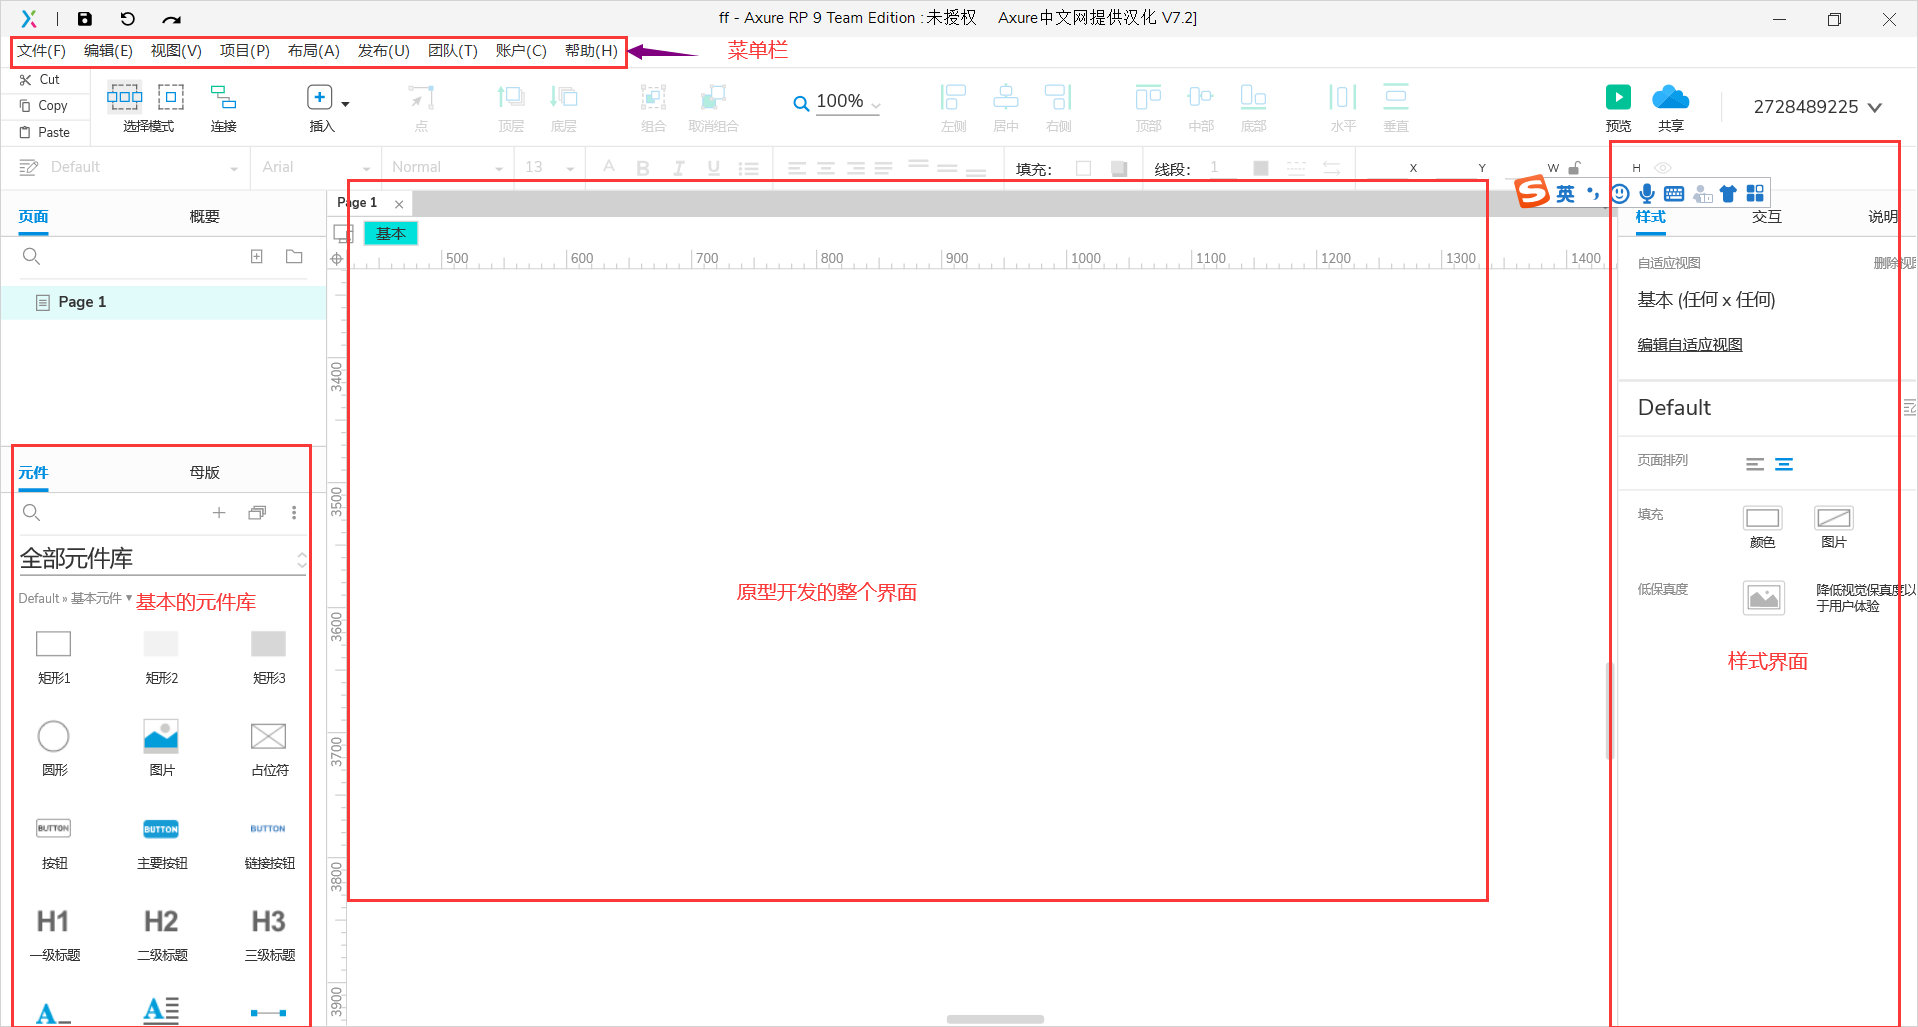The width and height of the screenshot is (1918, 1027).
Task: Toggle italic text formatting
Action: 678,167
